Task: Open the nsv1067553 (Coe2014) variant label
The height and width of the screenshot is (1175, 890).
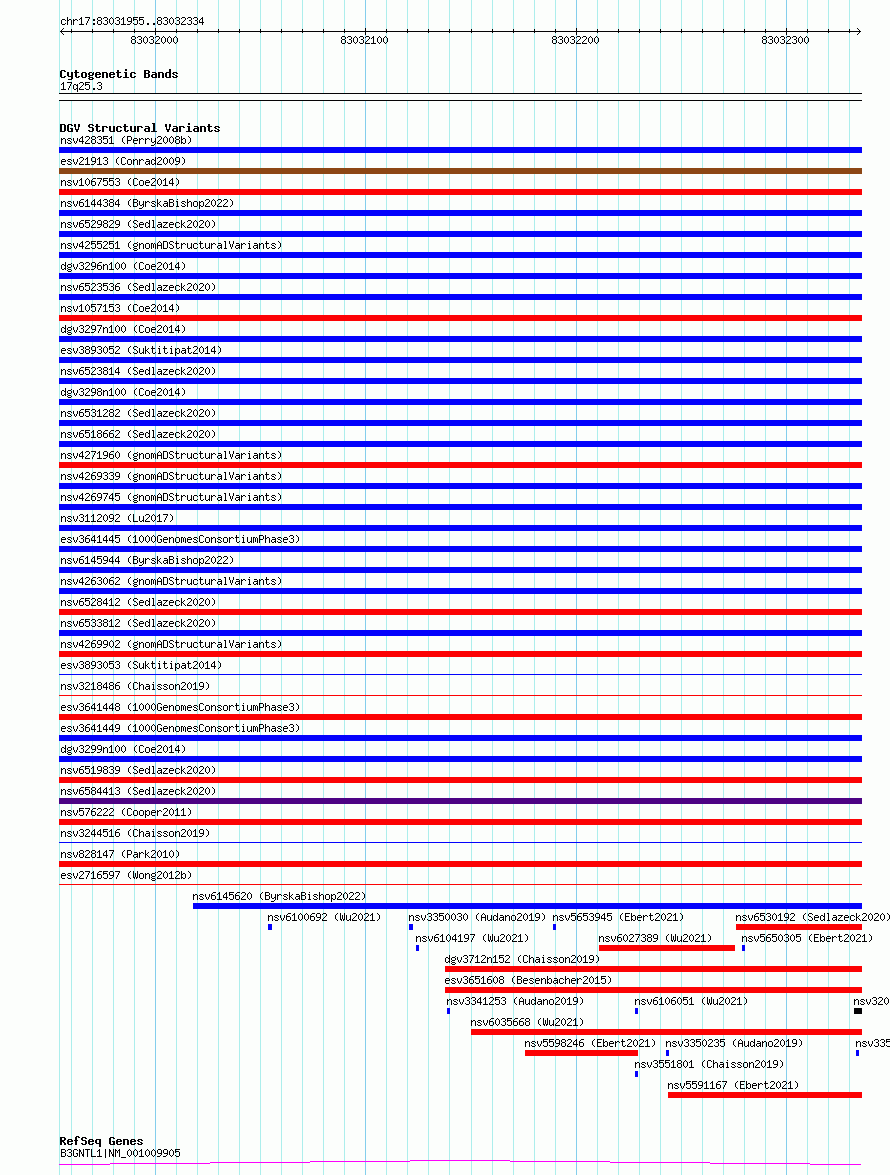Action: [x=120, y=182]
